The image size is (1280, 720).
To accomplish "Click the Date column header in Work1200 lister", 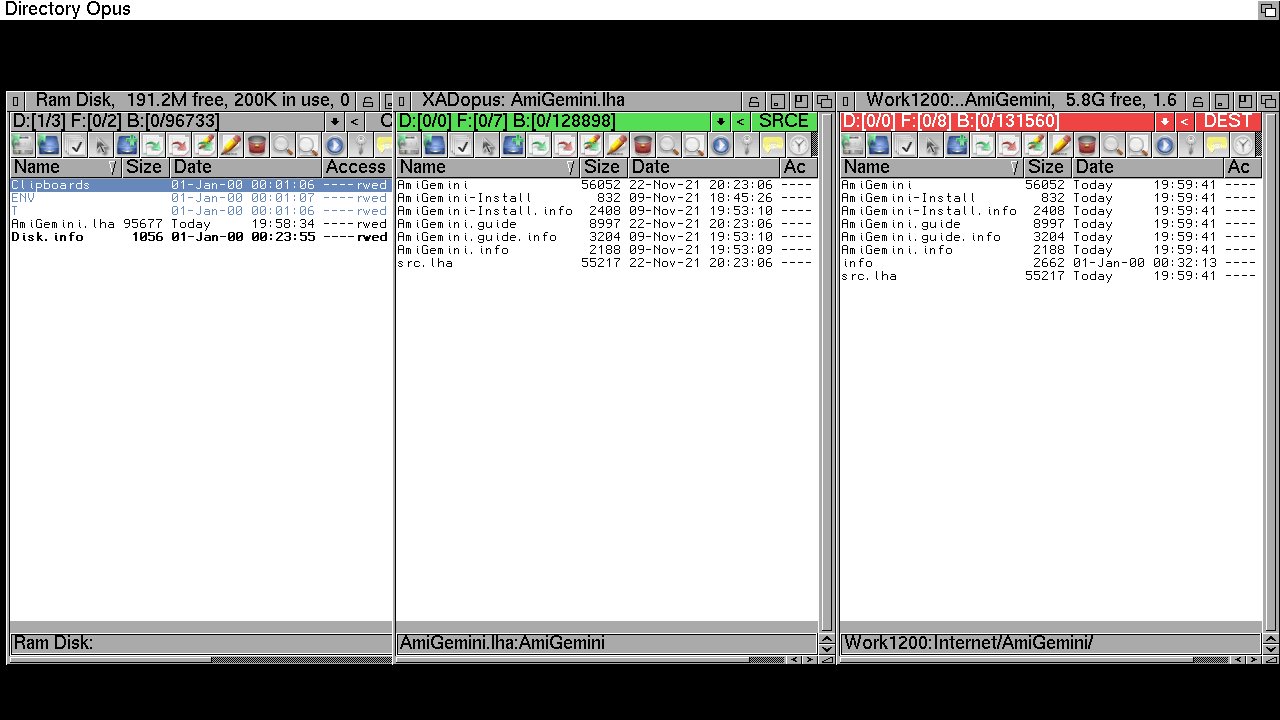I will (x=1147, y=167).
